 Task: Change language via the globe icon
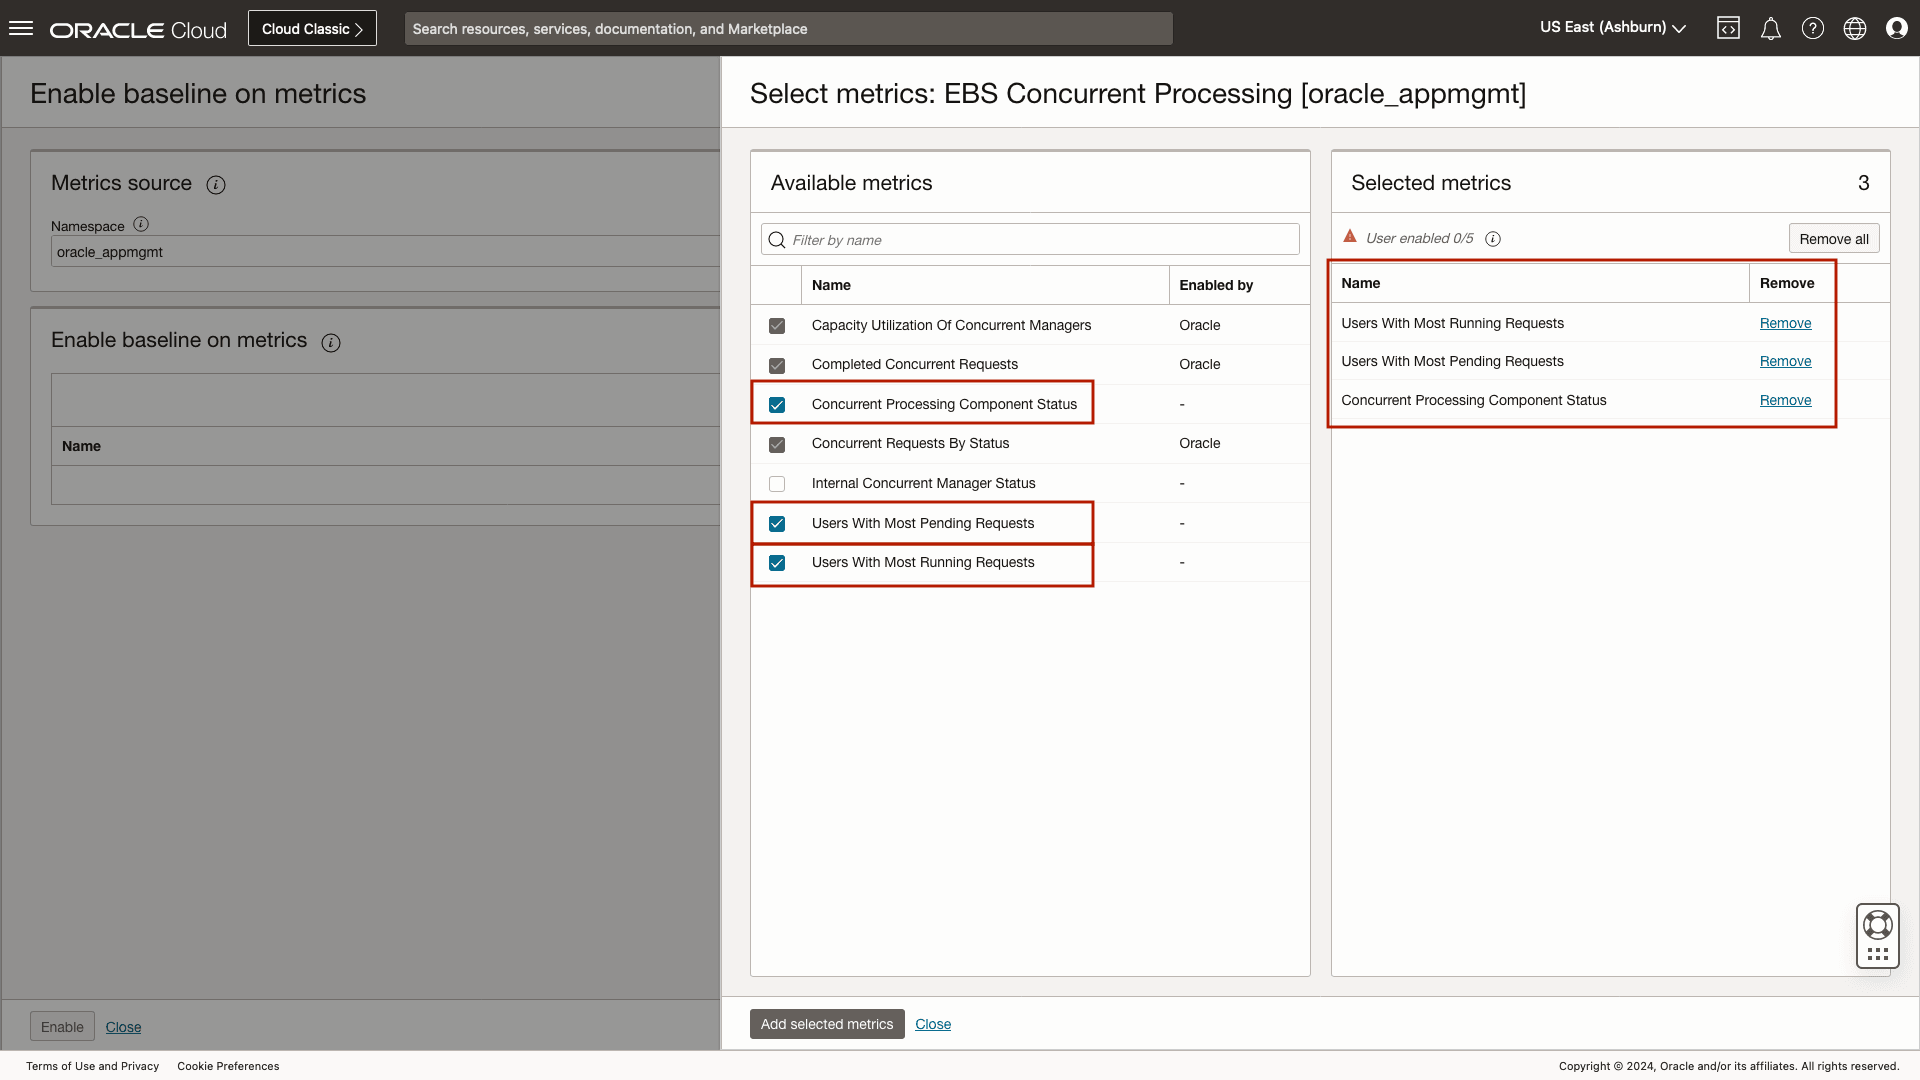click(x=1854, y=28)
